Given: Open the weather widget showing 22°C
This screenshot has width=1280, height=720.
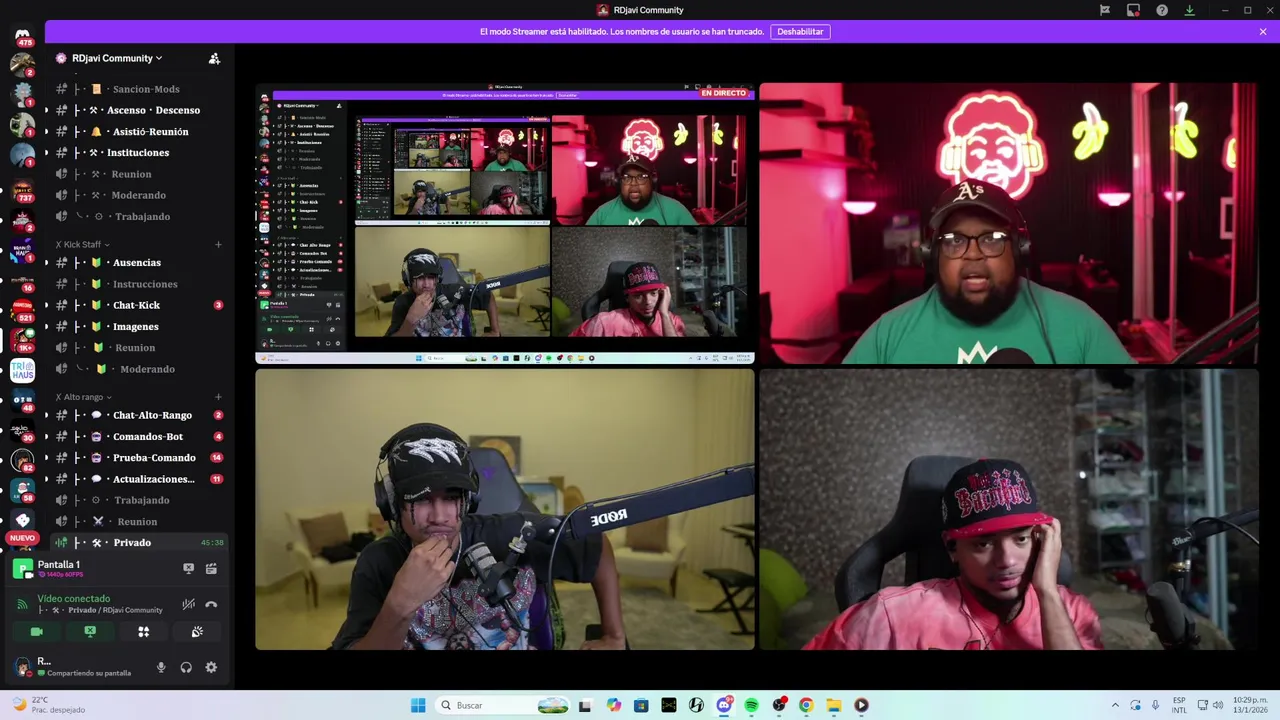Looking at the screenshot, I should click(48, 705).
